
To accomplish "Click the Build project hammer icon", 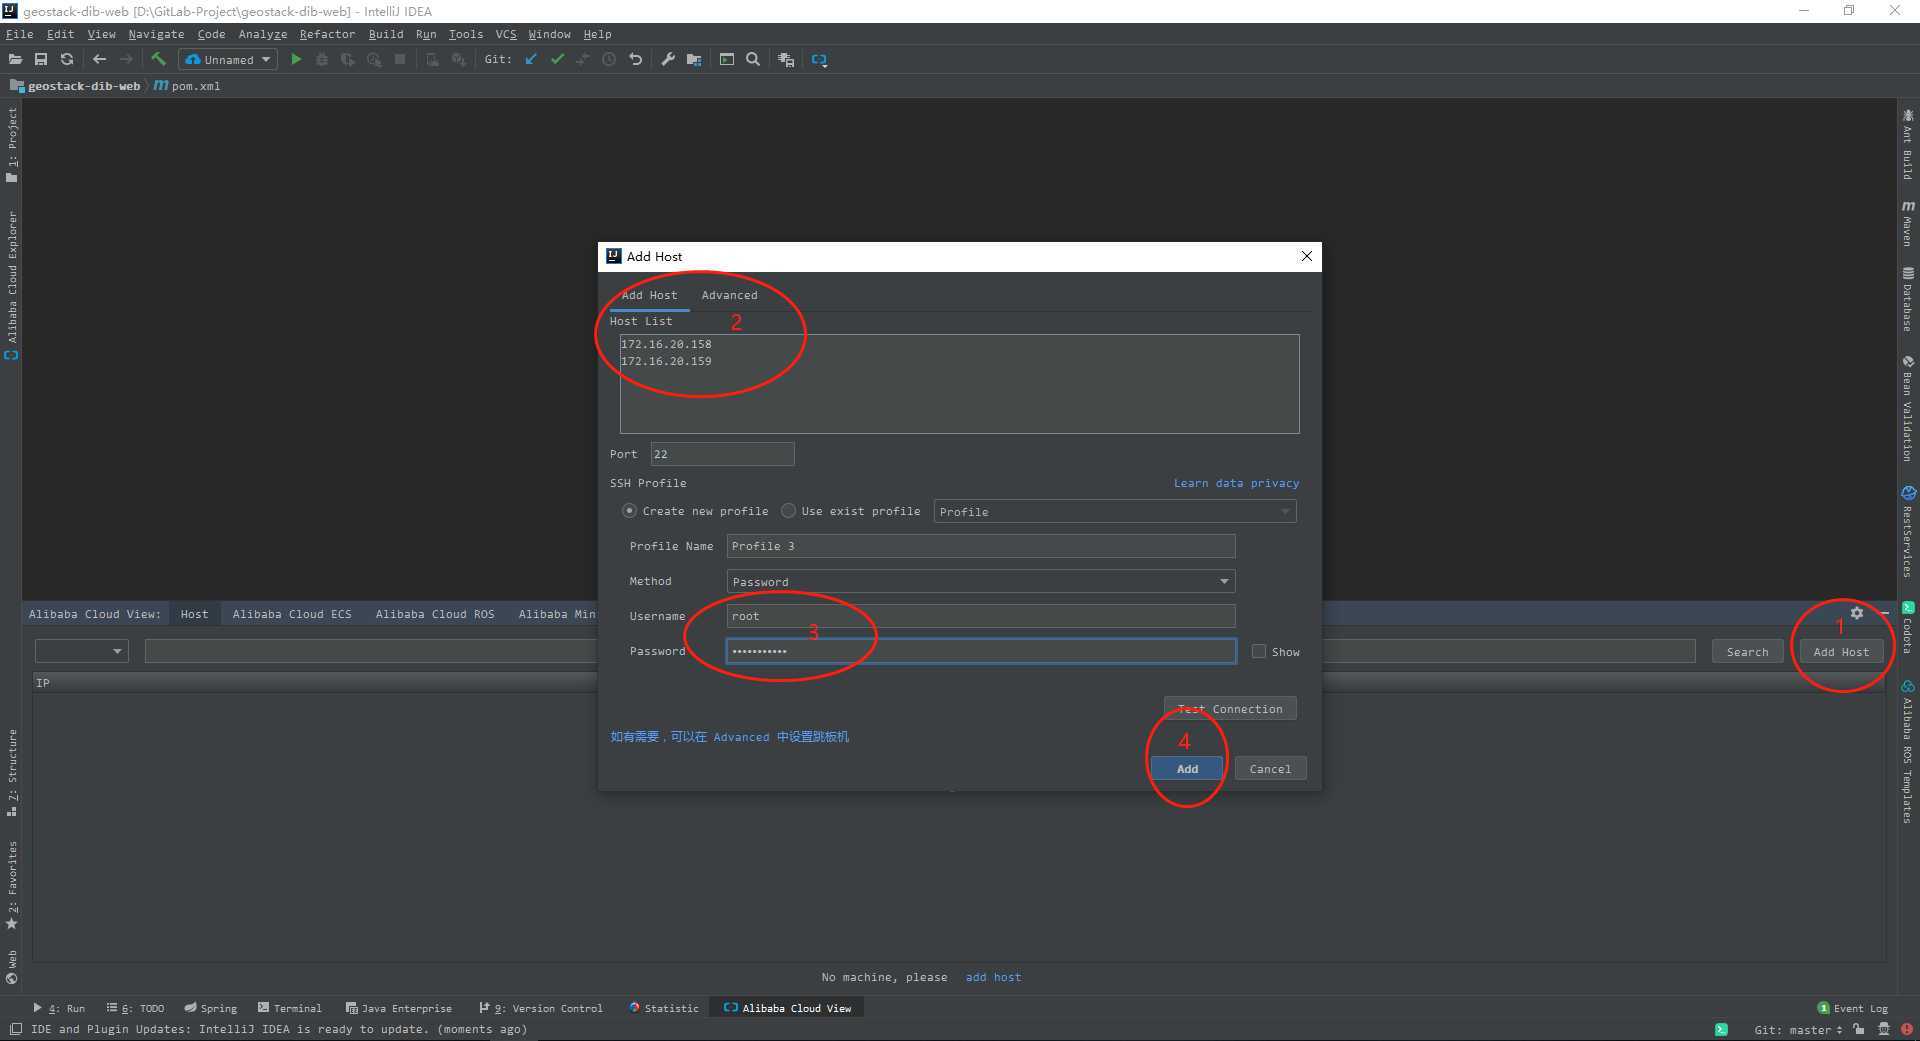I will tap(158, 60).
